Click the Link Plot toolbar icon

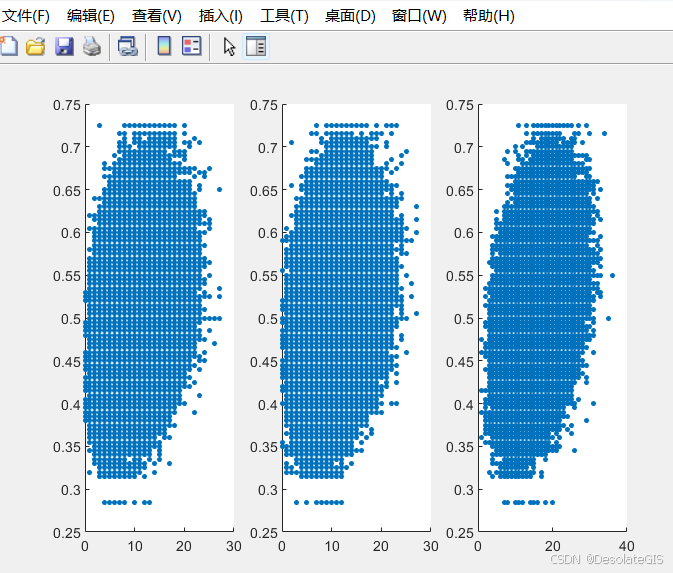point(127,46)
